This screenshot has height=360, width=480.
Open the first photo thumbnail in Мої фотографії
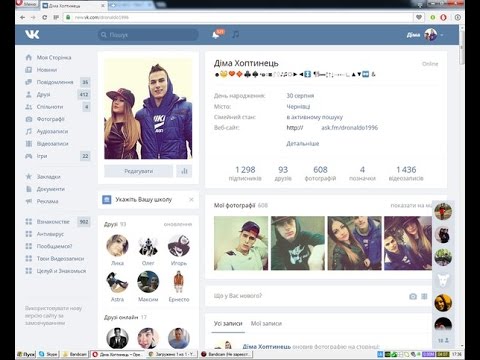[241, 243]
